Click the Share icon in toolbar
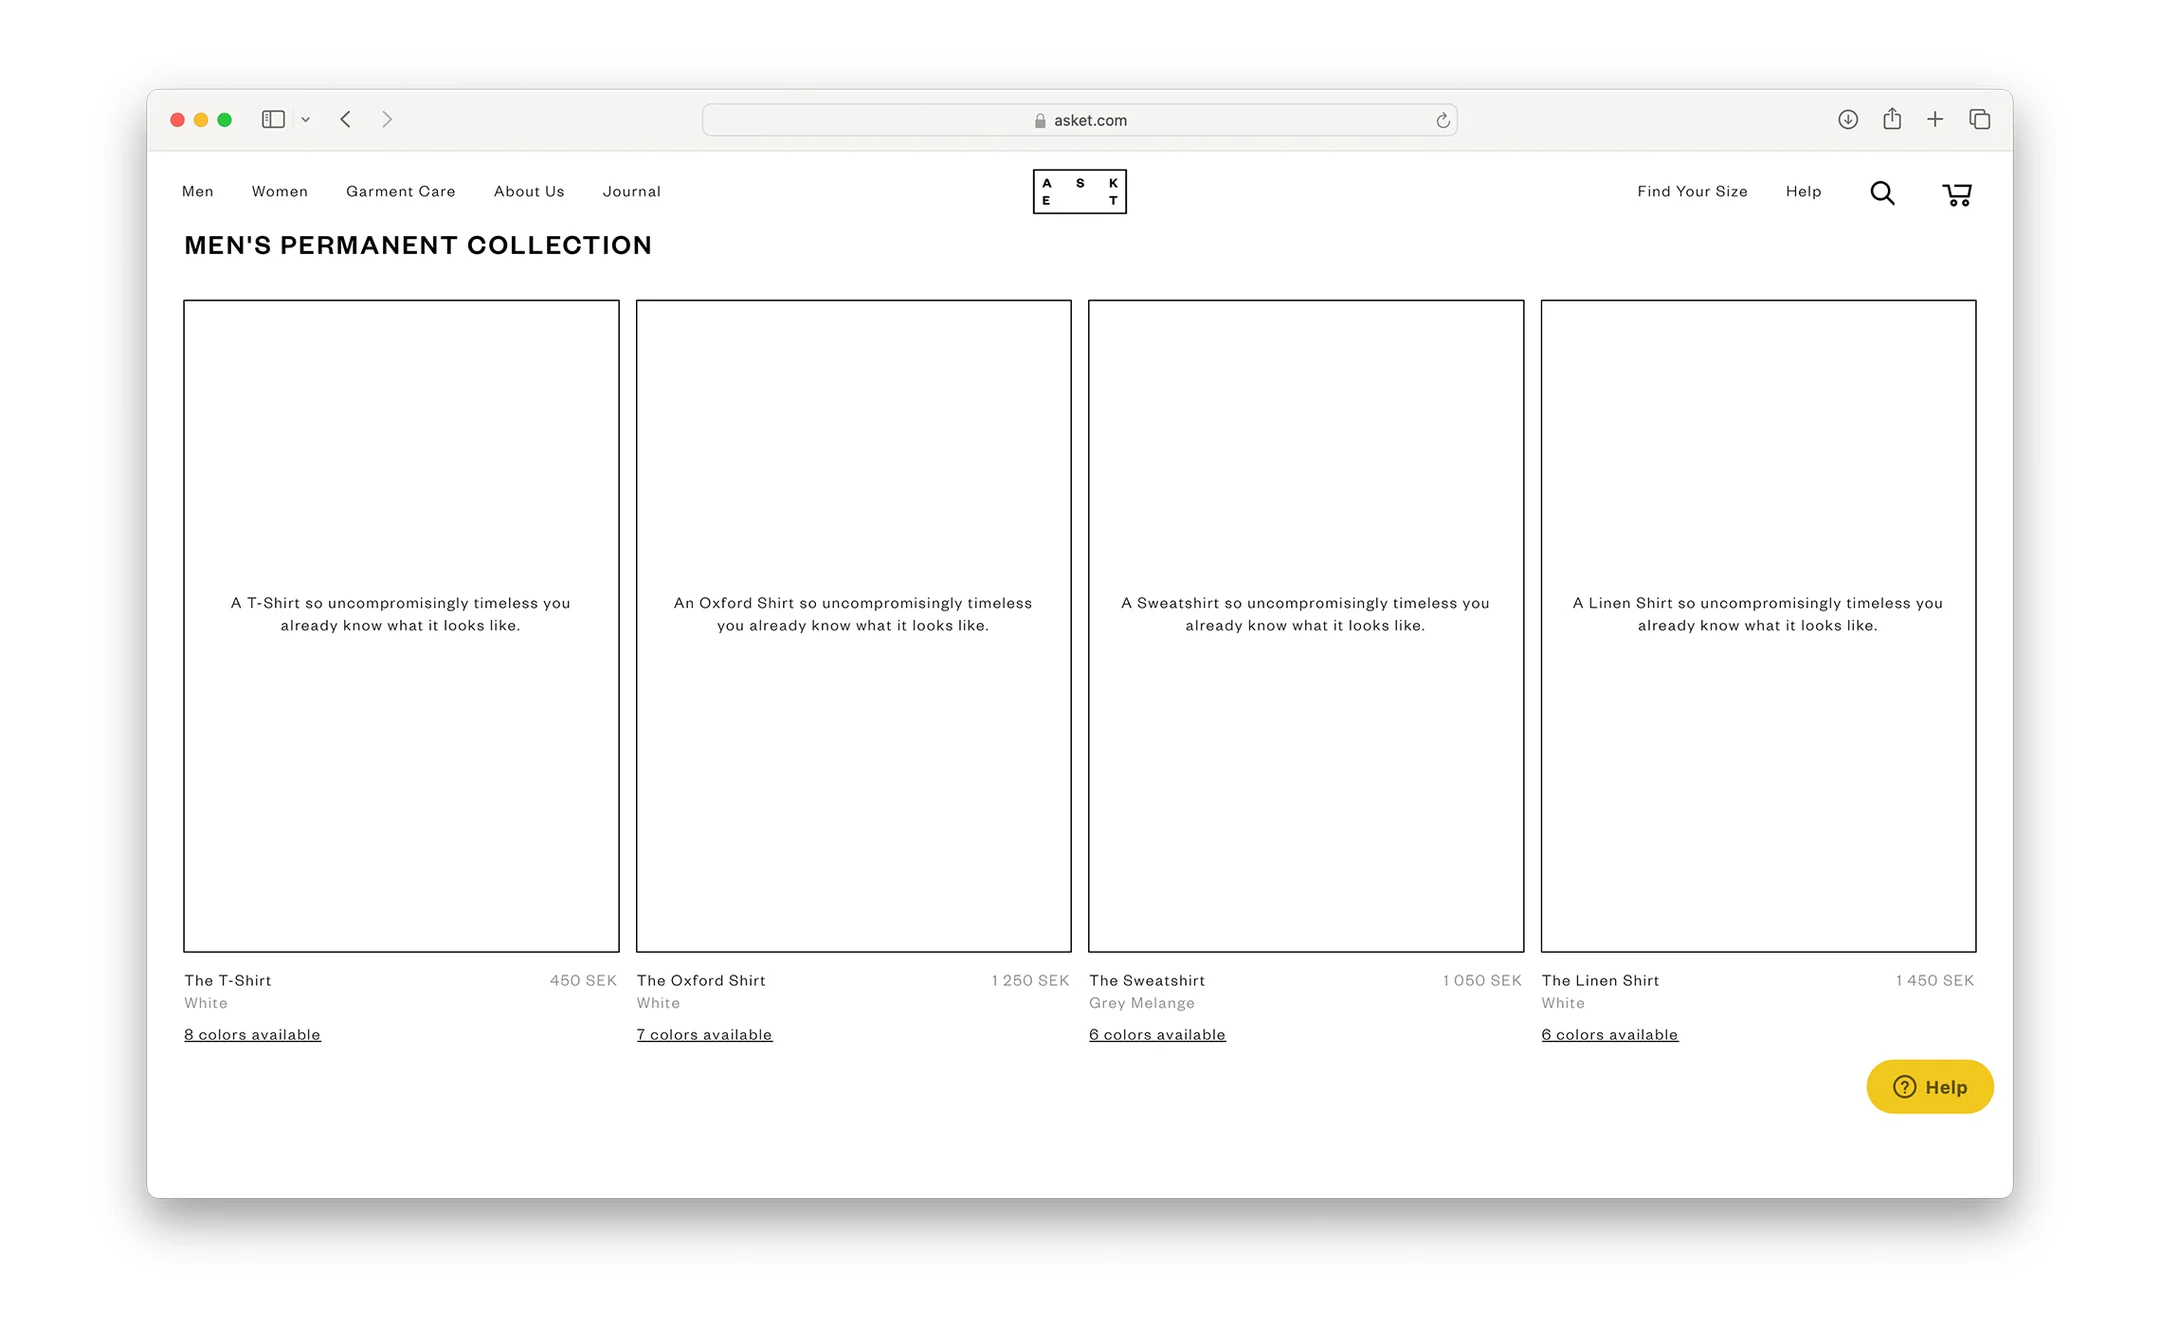This screenshot has height=1330, width=2160. pyautogui.click(x=1891, y=118)
